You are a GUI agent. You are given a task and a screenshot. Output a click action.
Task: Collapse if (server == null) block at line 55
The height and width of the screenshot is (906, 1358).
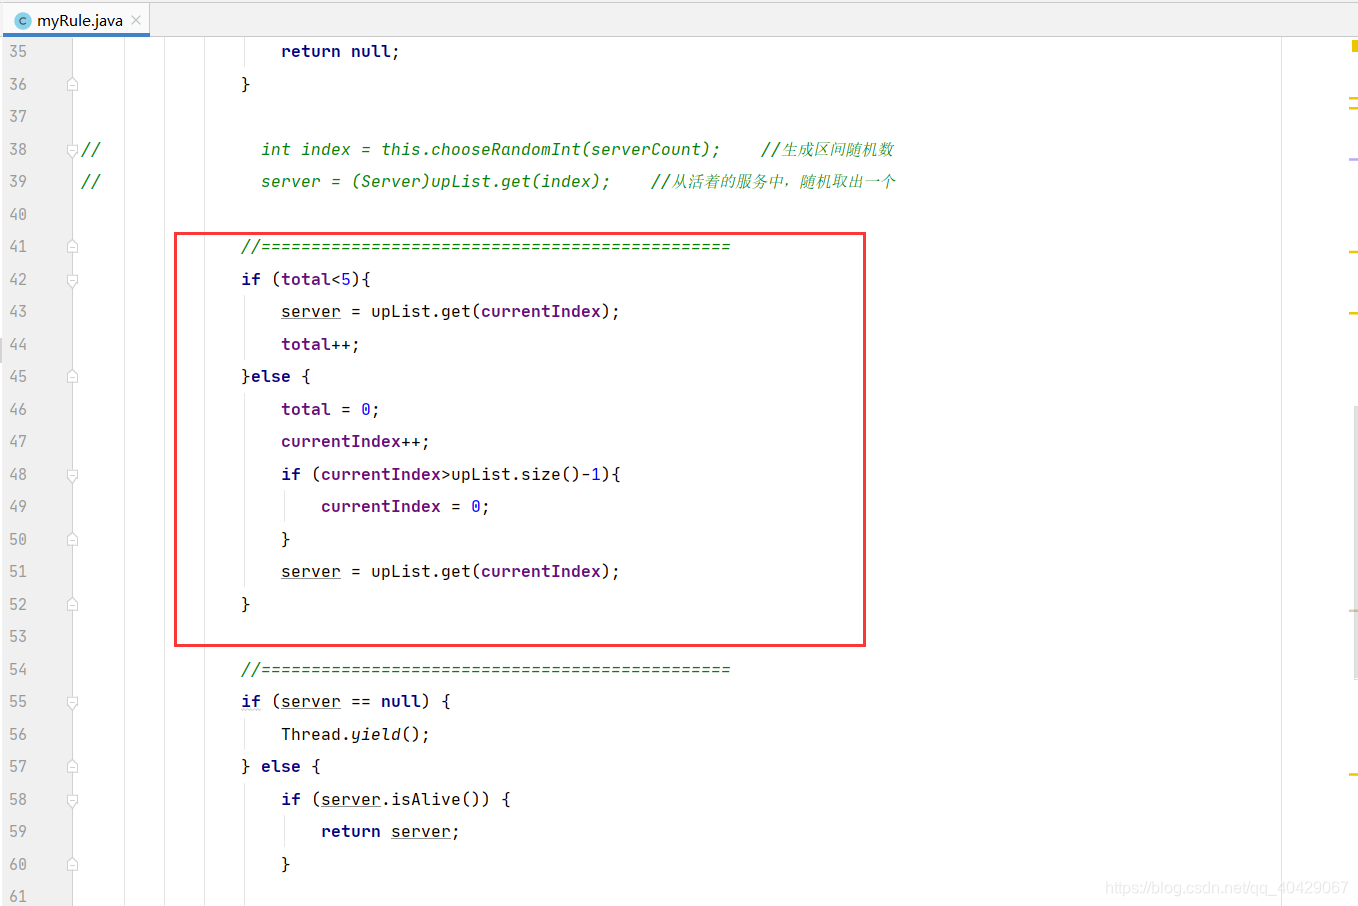coord(72,702)
